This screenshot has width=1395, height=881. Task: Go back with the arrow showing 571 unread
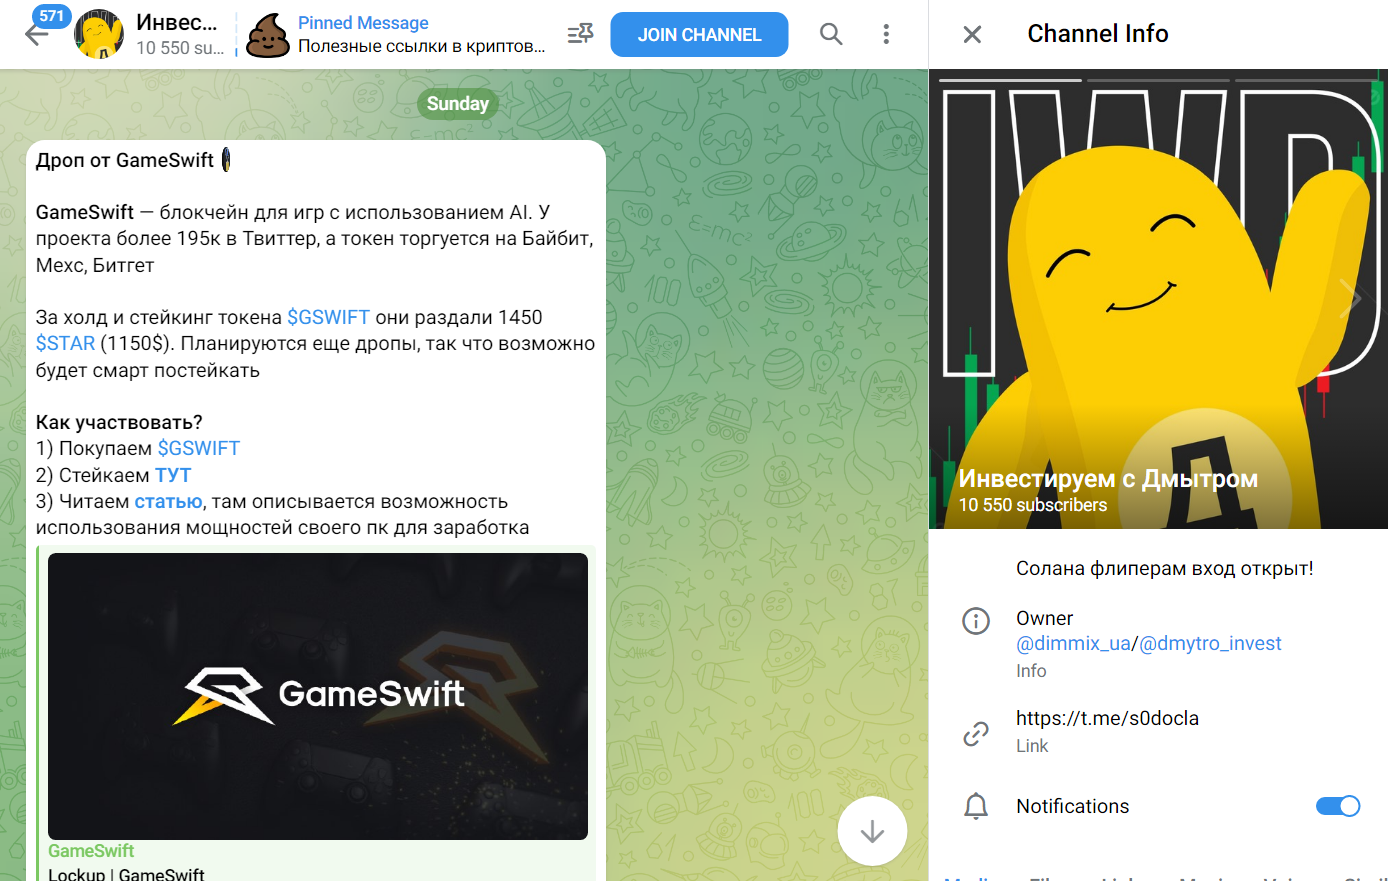[38, 34]
